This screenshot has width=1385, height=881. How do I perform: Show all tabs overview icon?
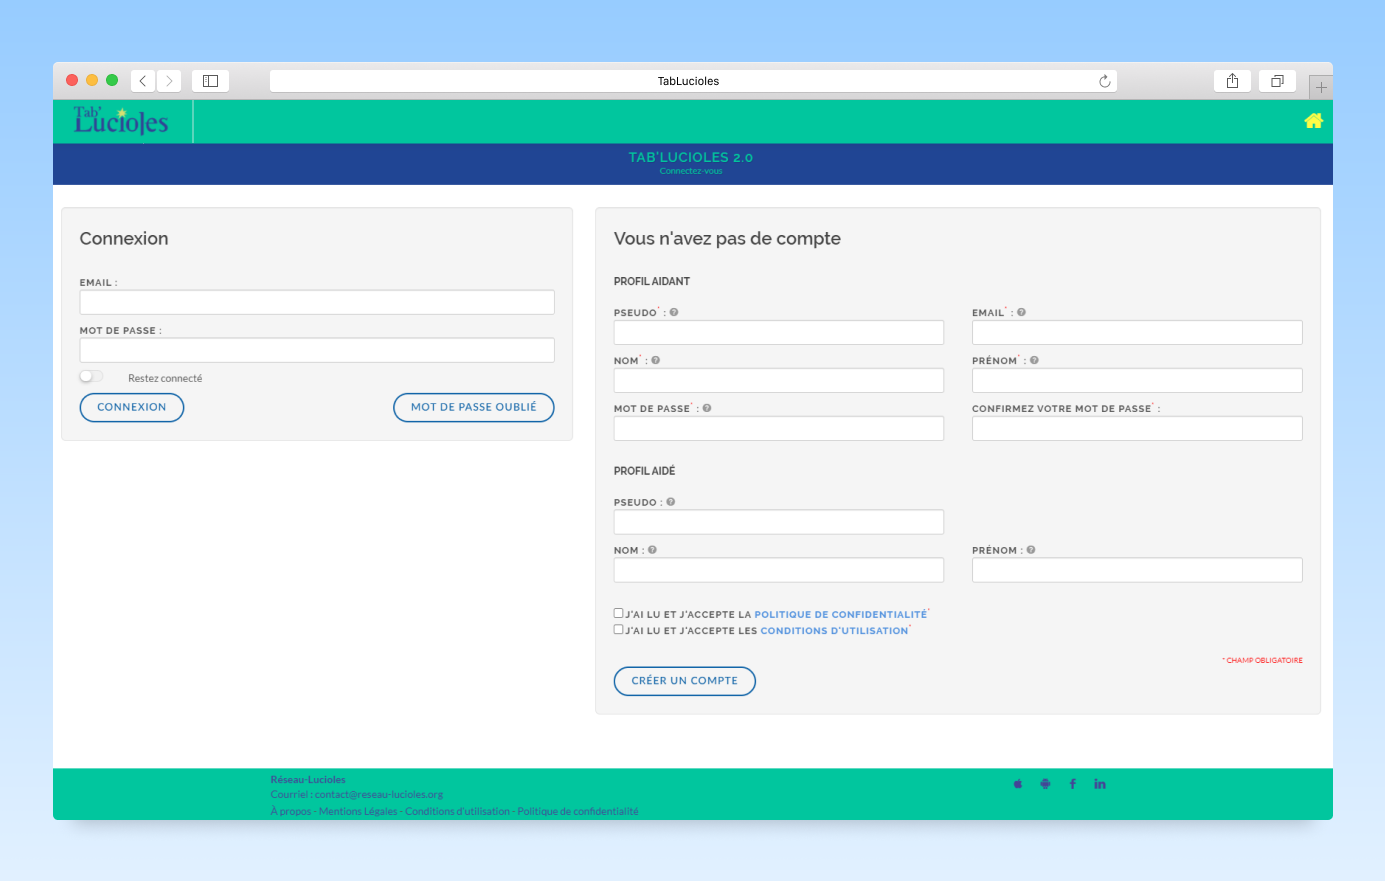pos(1277,81)
